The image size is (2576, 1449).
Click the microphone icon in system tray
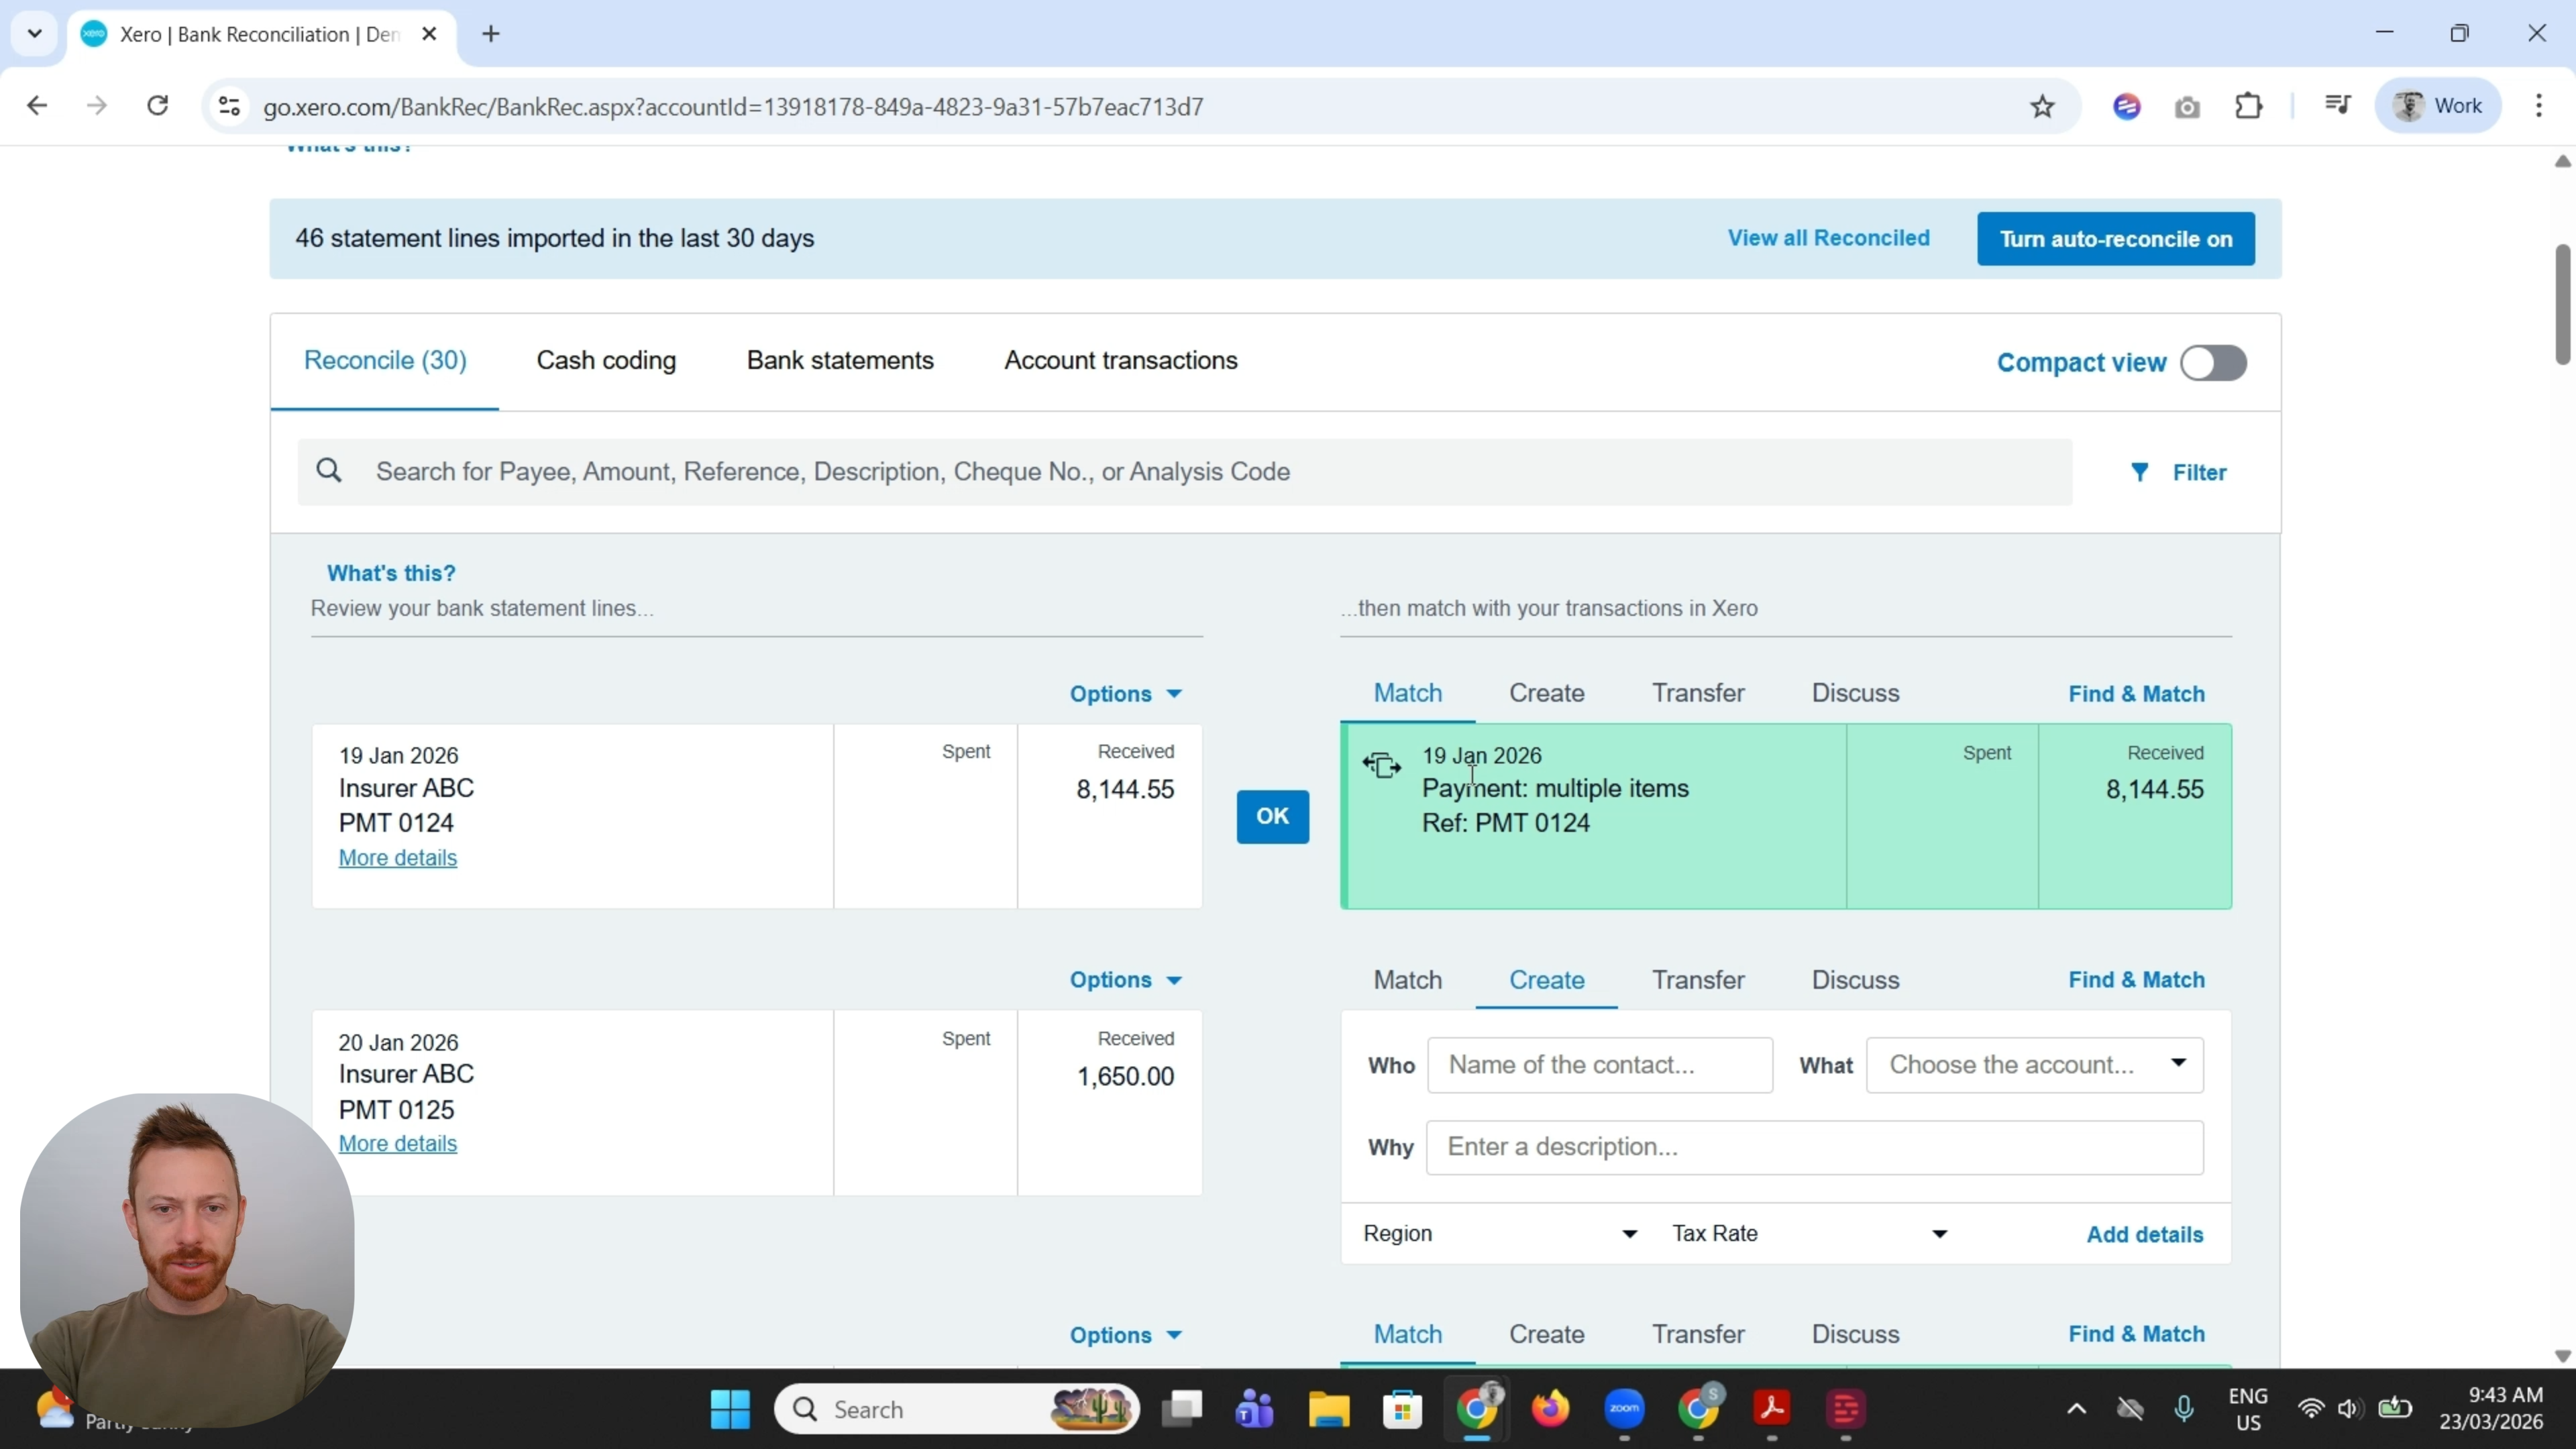point(2184,1409)
